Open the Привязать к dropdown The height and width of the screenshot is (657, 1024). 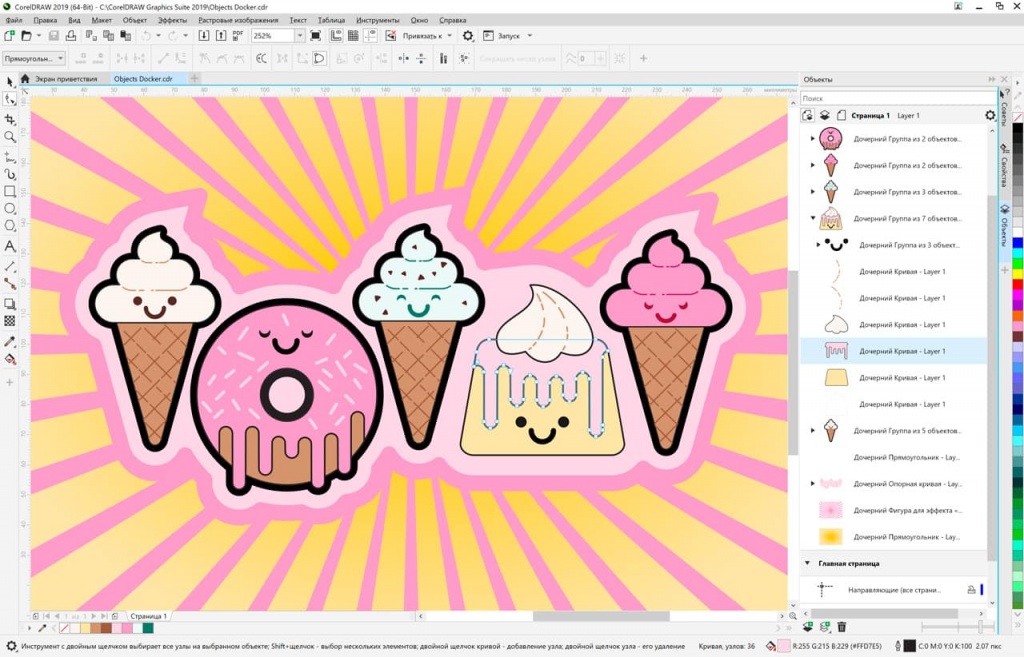point(449,36)
